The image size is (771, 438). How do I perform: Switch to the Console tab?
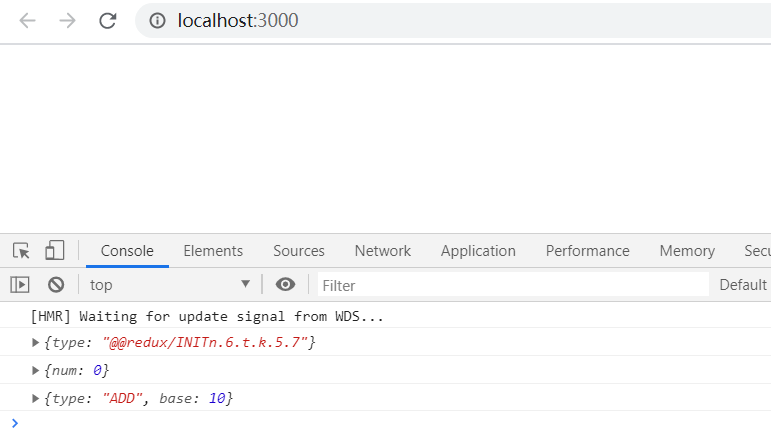[x=127, y=251]
